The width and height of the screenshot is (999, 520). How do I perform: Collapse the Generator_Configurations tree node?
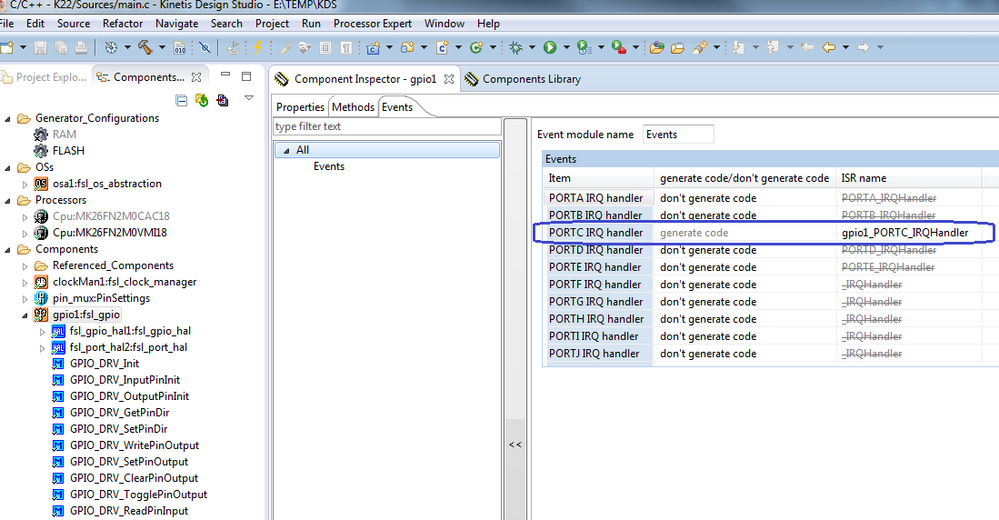click(8, 119)
